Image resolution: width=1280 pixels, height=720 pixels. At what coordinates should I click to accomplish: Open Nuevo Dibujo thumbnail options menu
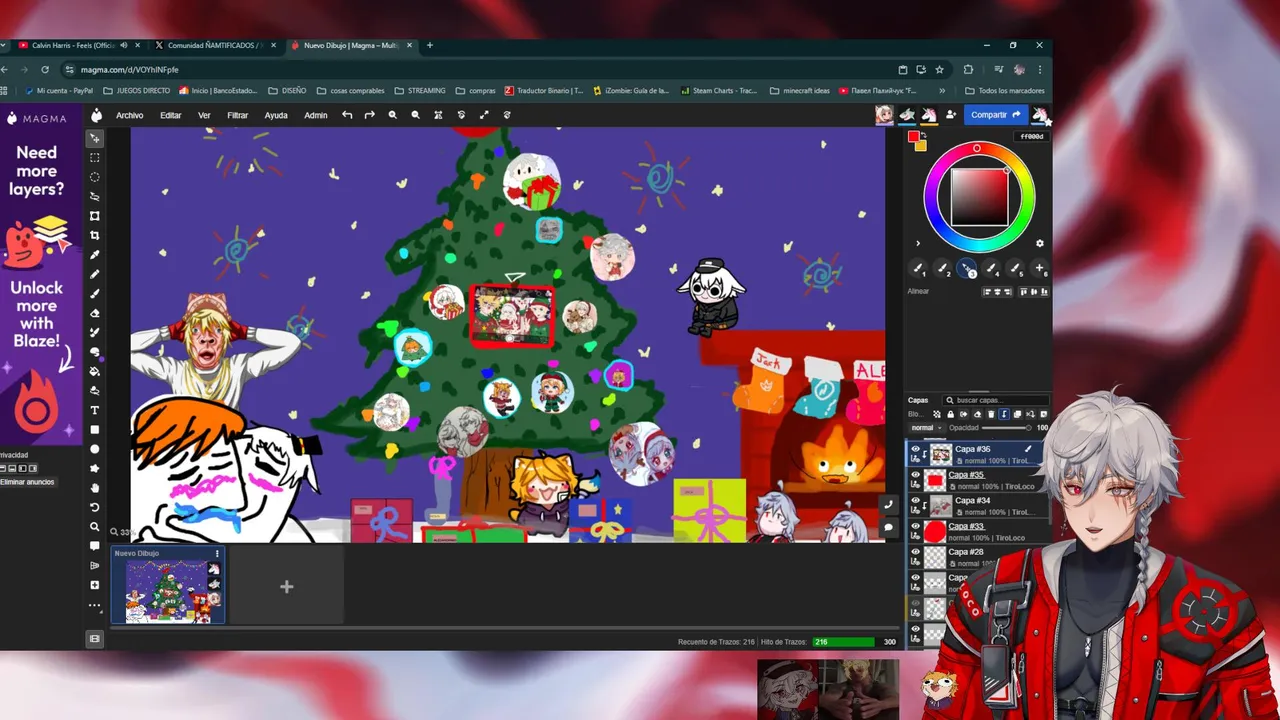click(x=217, y=553)
